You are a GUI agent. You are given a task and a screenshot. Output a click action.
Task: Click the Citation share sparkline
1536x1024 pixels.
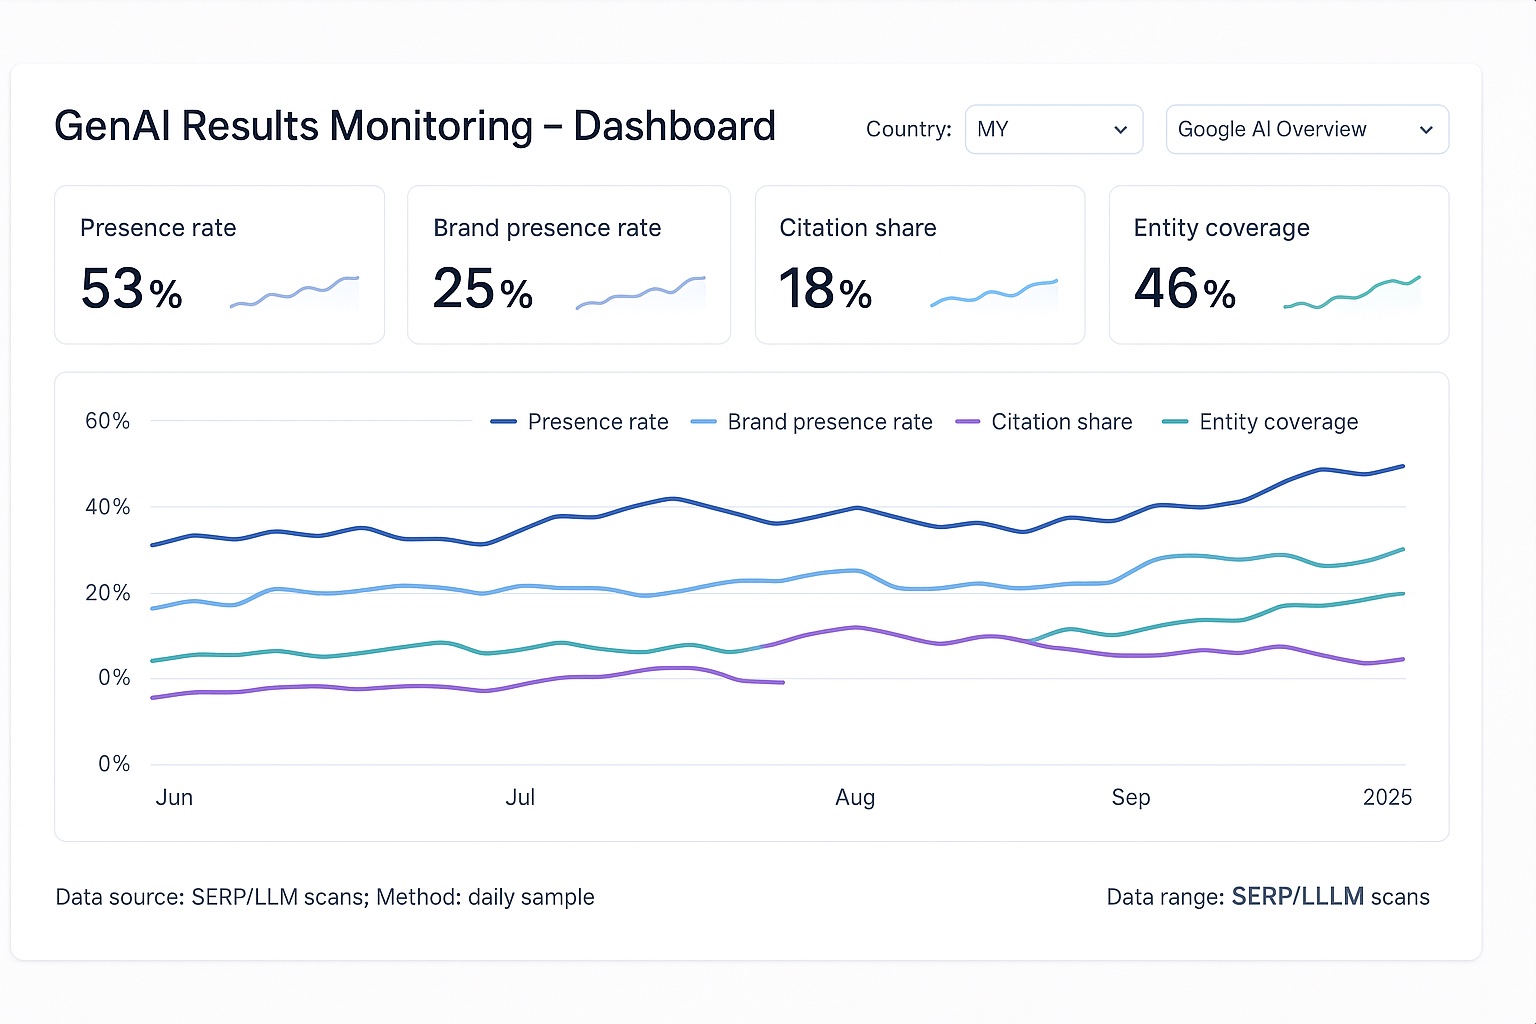(x=994, y=290)
